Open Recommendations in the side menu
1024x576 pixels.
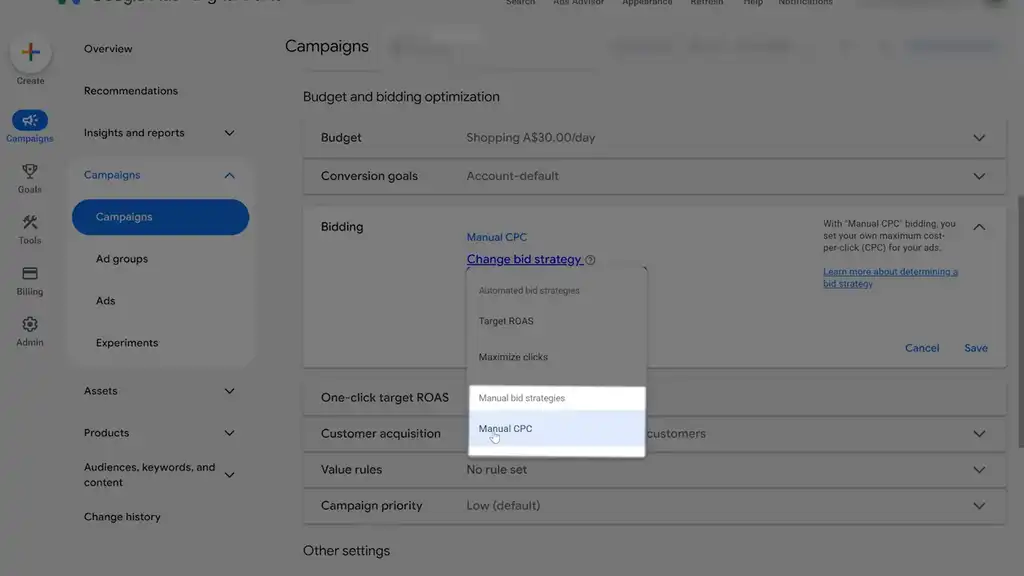coord(131,91)
